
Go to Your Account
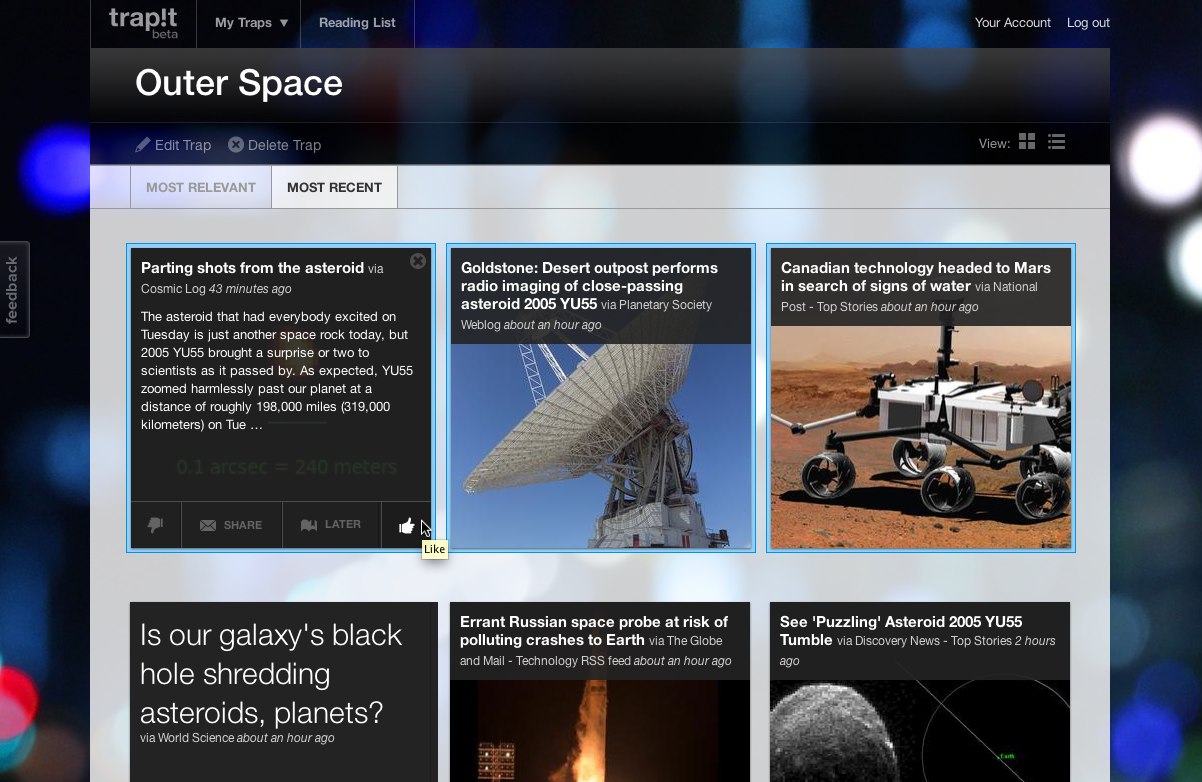1013,23
